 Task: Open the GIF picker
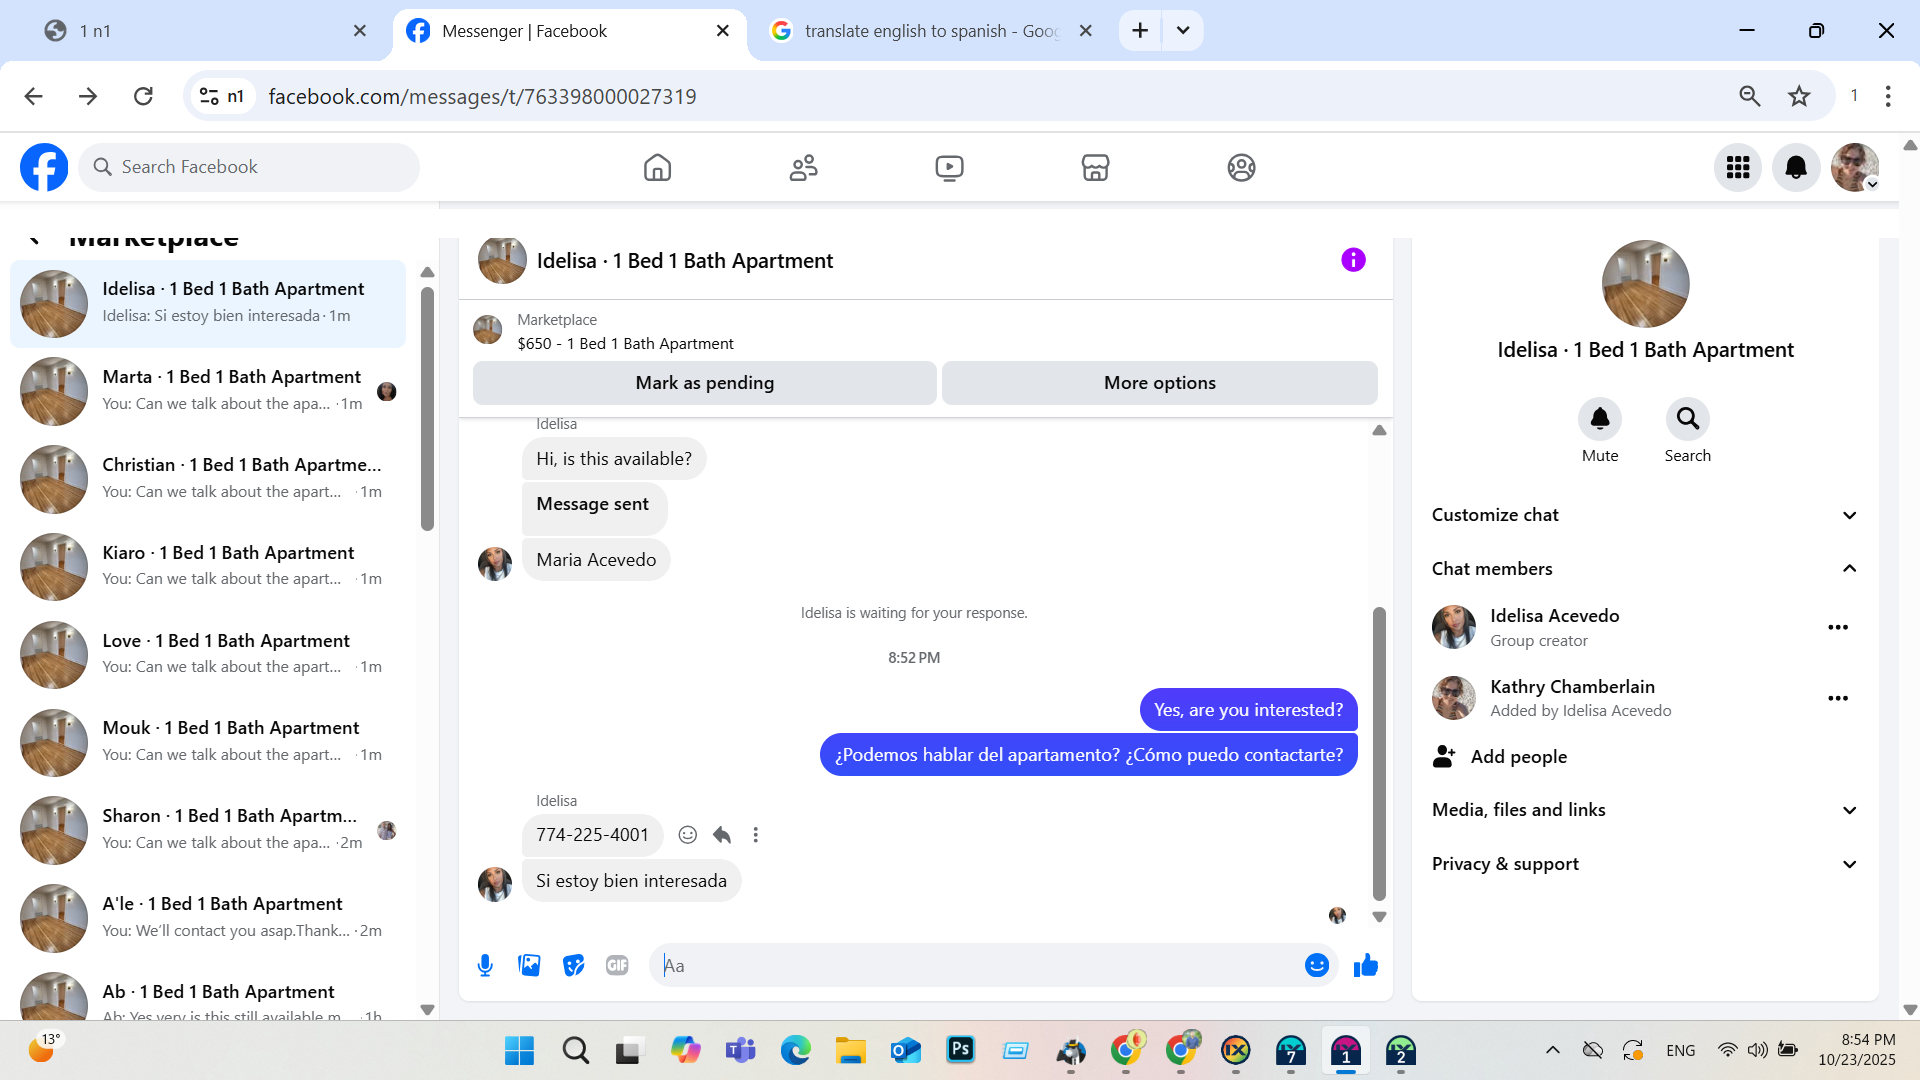(x=617, y=965)
